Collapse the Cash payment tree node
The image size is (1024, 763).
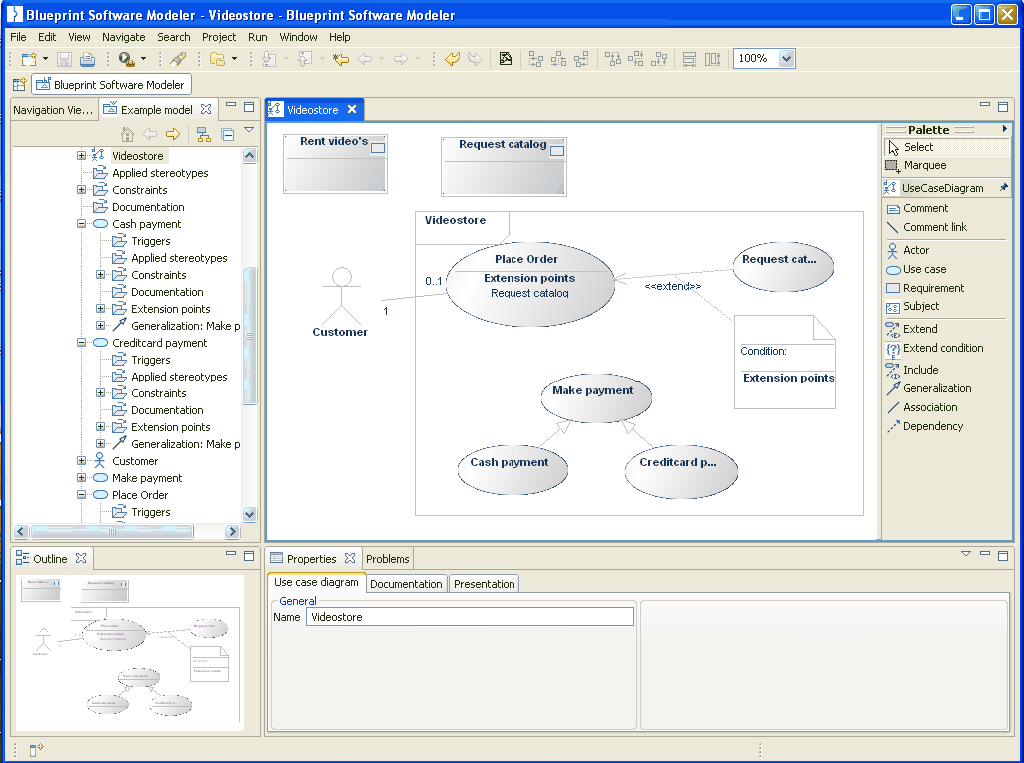tap(82, 224)
